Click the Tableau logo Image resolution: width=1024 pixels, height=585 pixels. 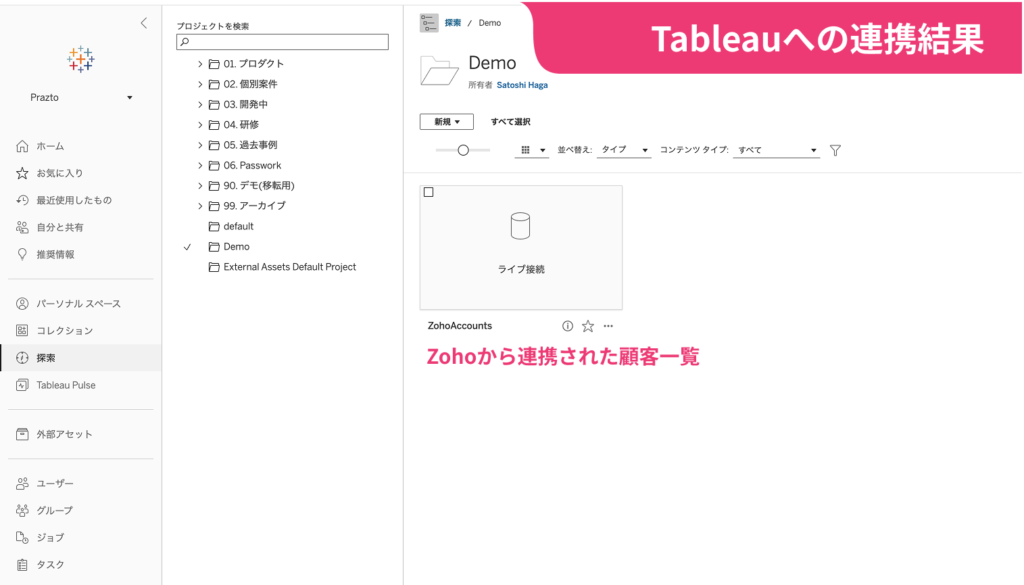(x=80, y=59)
